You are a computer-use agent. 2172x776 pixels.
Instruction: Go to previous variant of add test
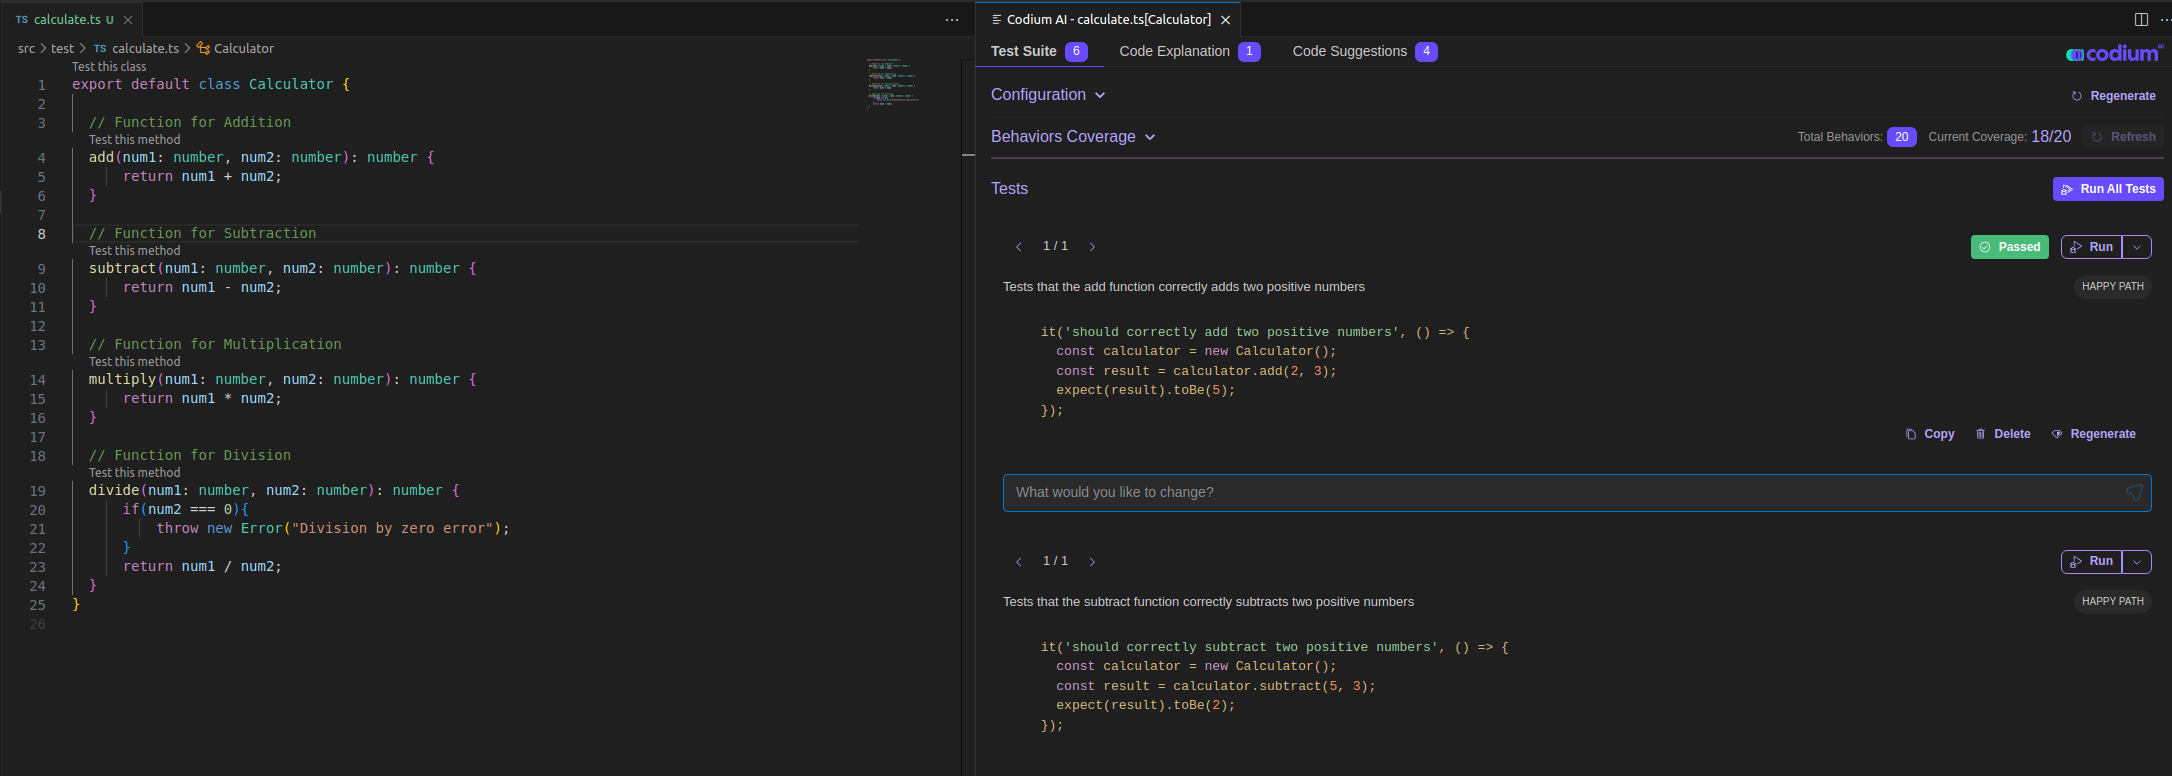[x=1019, y=247]
